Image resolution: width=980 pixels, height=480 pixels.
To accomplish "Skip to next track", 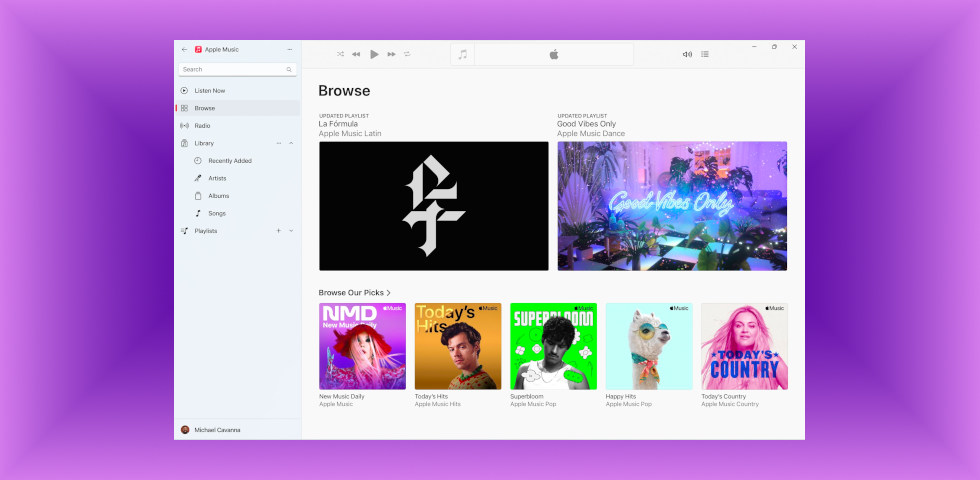I will 391,54.
